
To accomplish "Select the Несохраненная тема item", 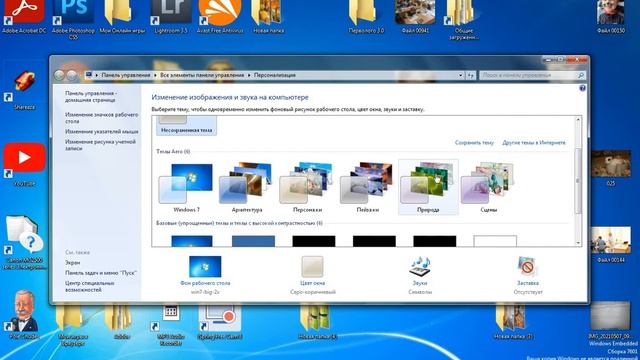I will click(x=187, y=126).
